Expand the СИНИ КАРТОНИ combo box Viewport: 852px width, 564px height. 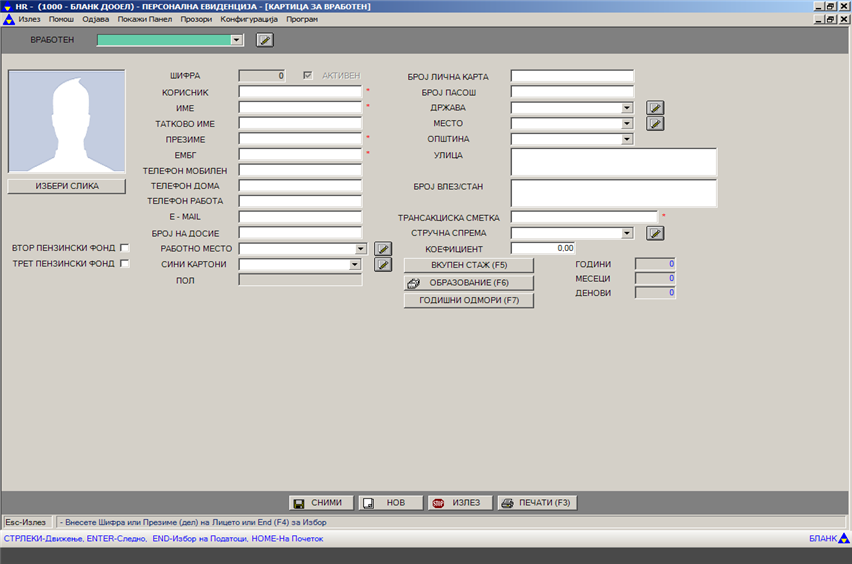coord(354,265)
